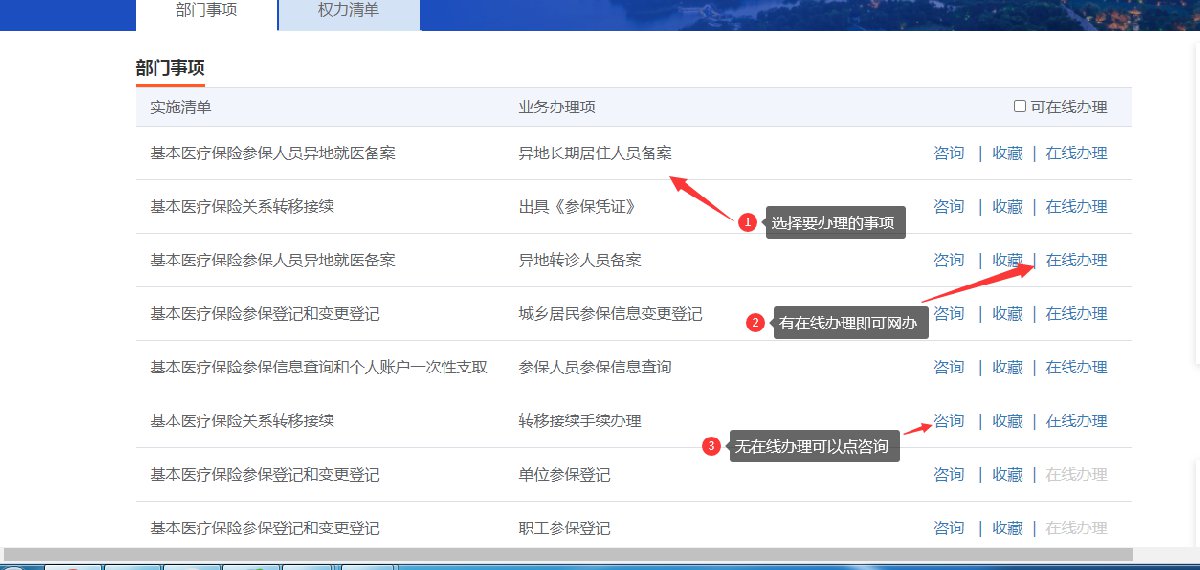Click 基本医疗保险参保登记和变更登记 in the 单位参保登记 row

265,474
